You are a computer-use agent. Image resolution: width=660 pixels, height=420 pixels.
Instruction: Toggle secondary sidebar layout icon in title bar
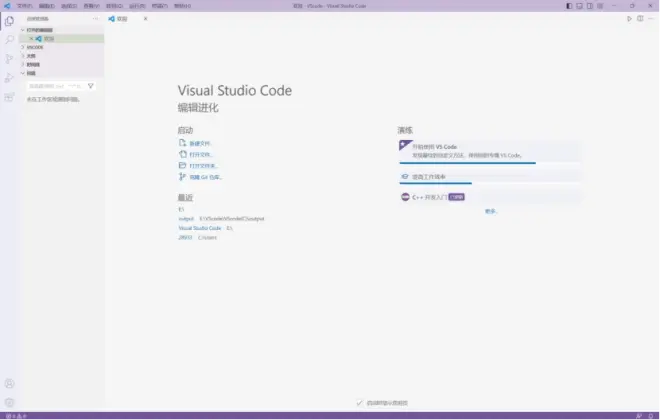click(590, 6)
